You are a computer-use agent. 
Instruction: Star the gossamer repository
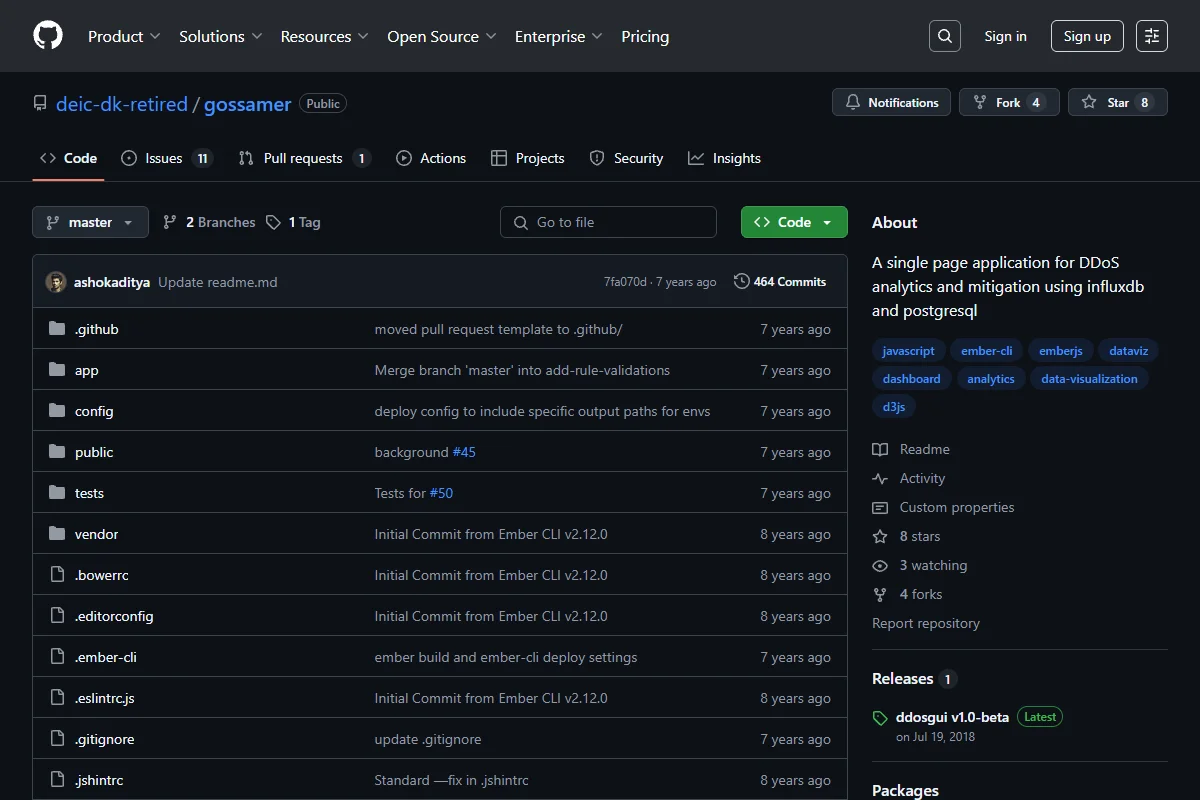click(x=1117, y=103)
